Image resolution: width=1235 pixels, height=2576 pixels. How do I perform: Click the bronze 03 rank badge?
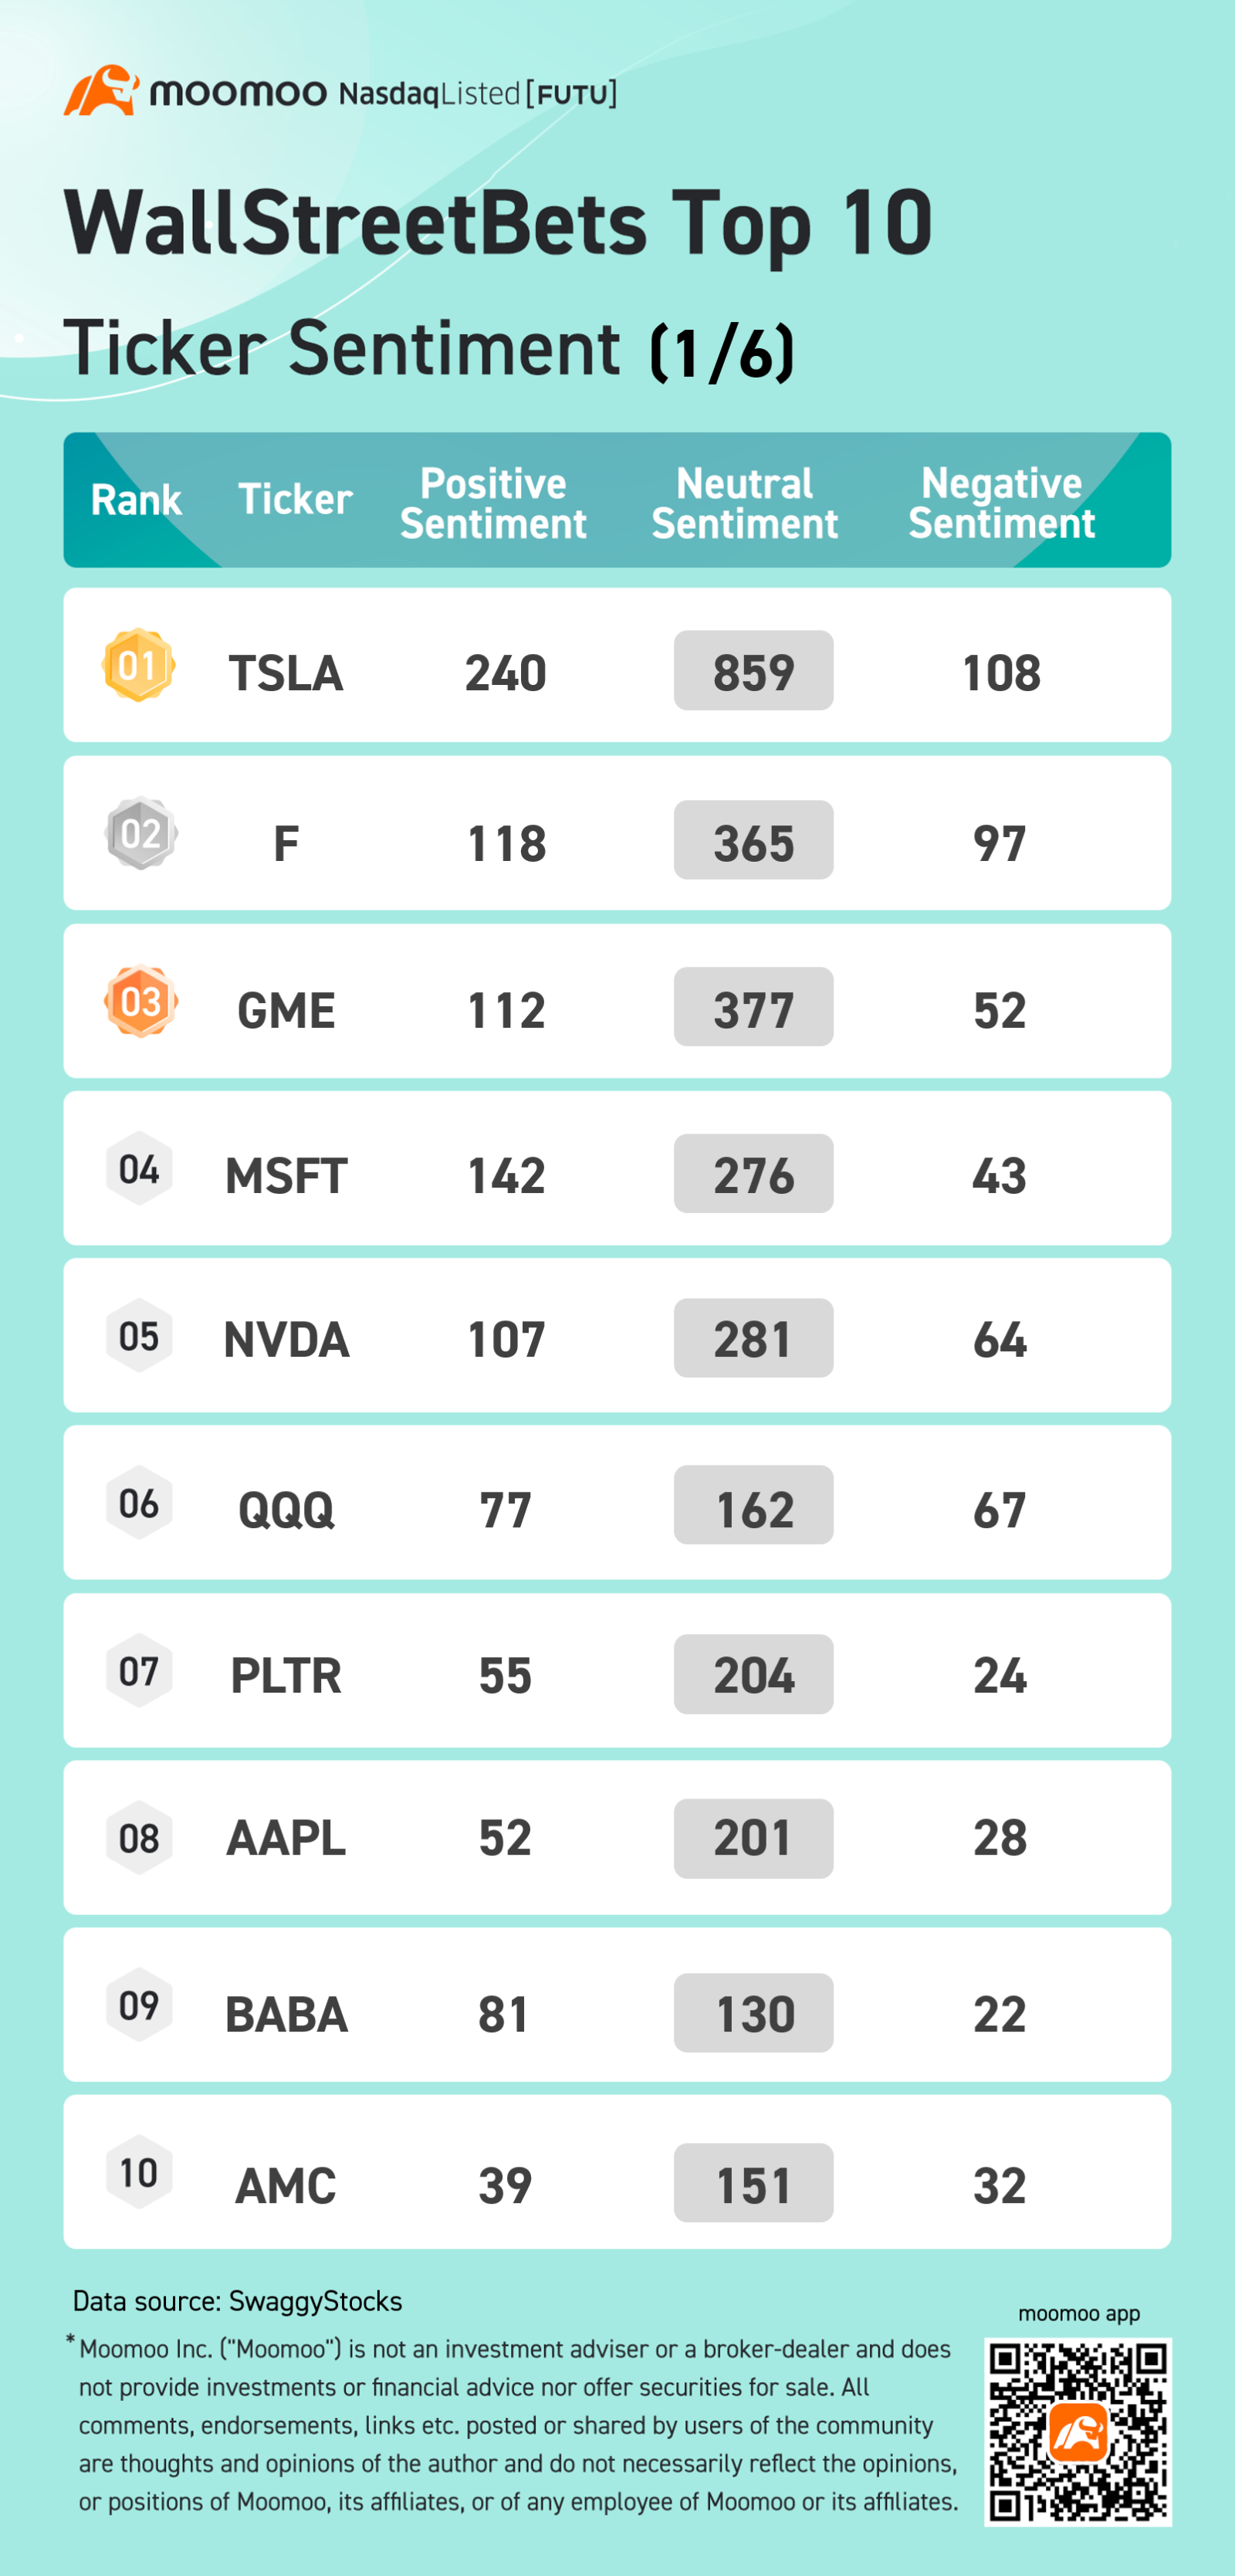(x=141, y=1001)
